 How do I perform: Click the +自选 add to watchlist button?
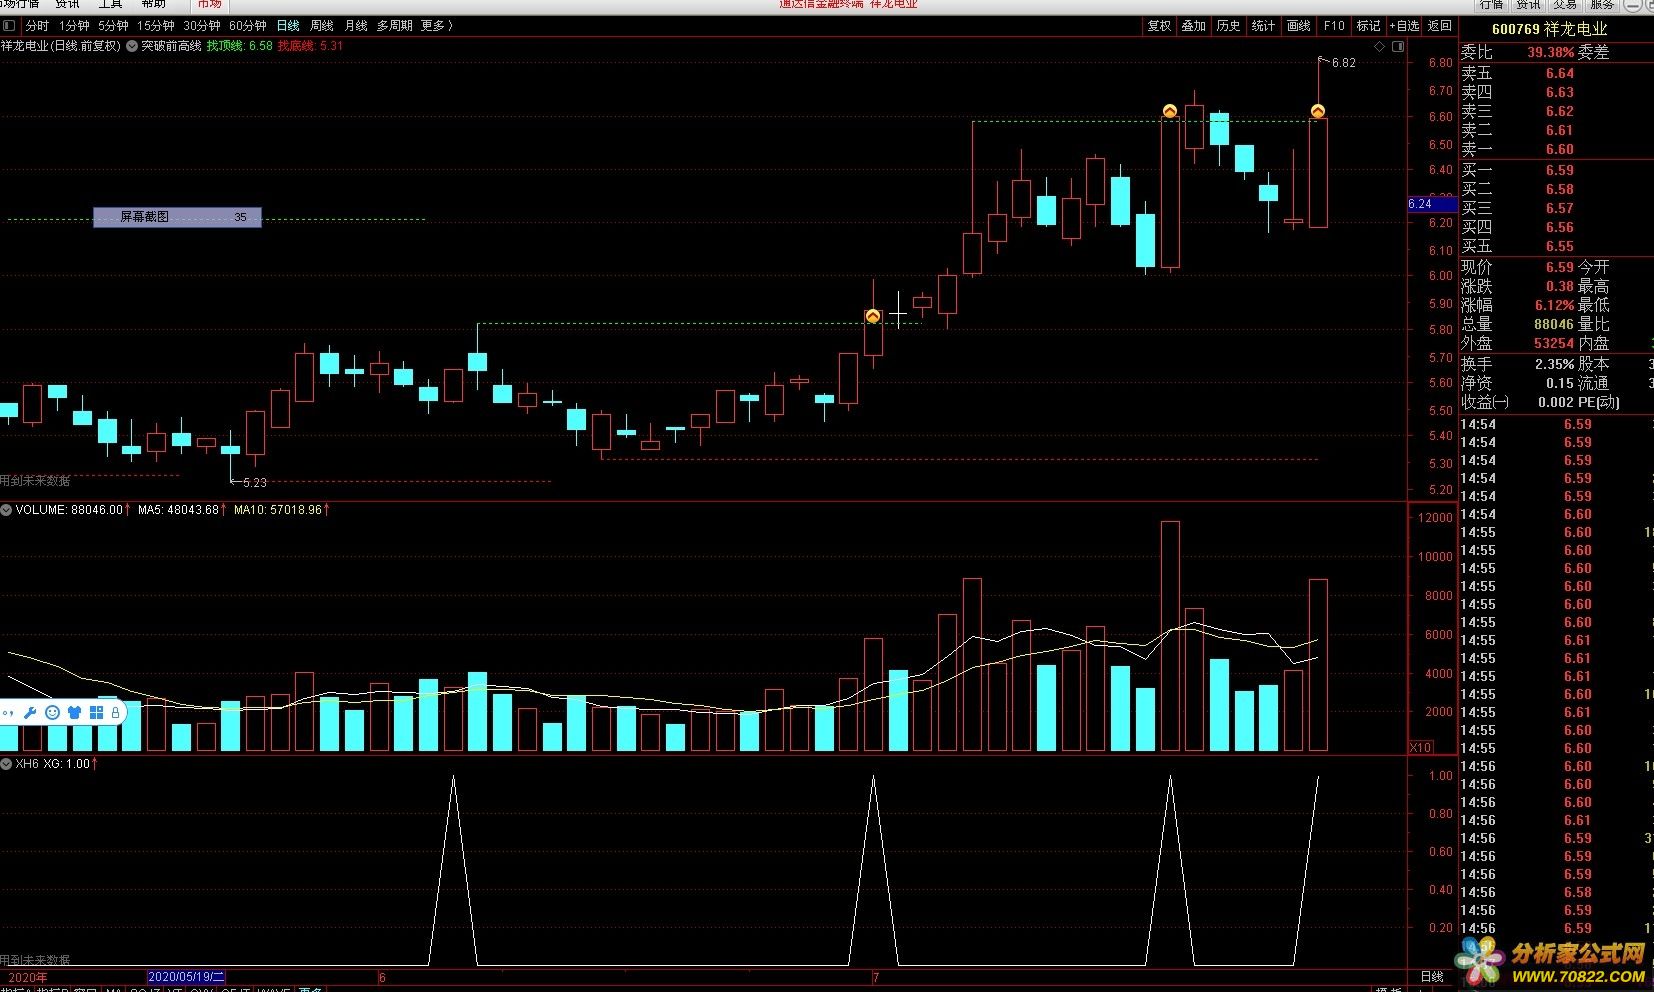tap(1404, 26)
